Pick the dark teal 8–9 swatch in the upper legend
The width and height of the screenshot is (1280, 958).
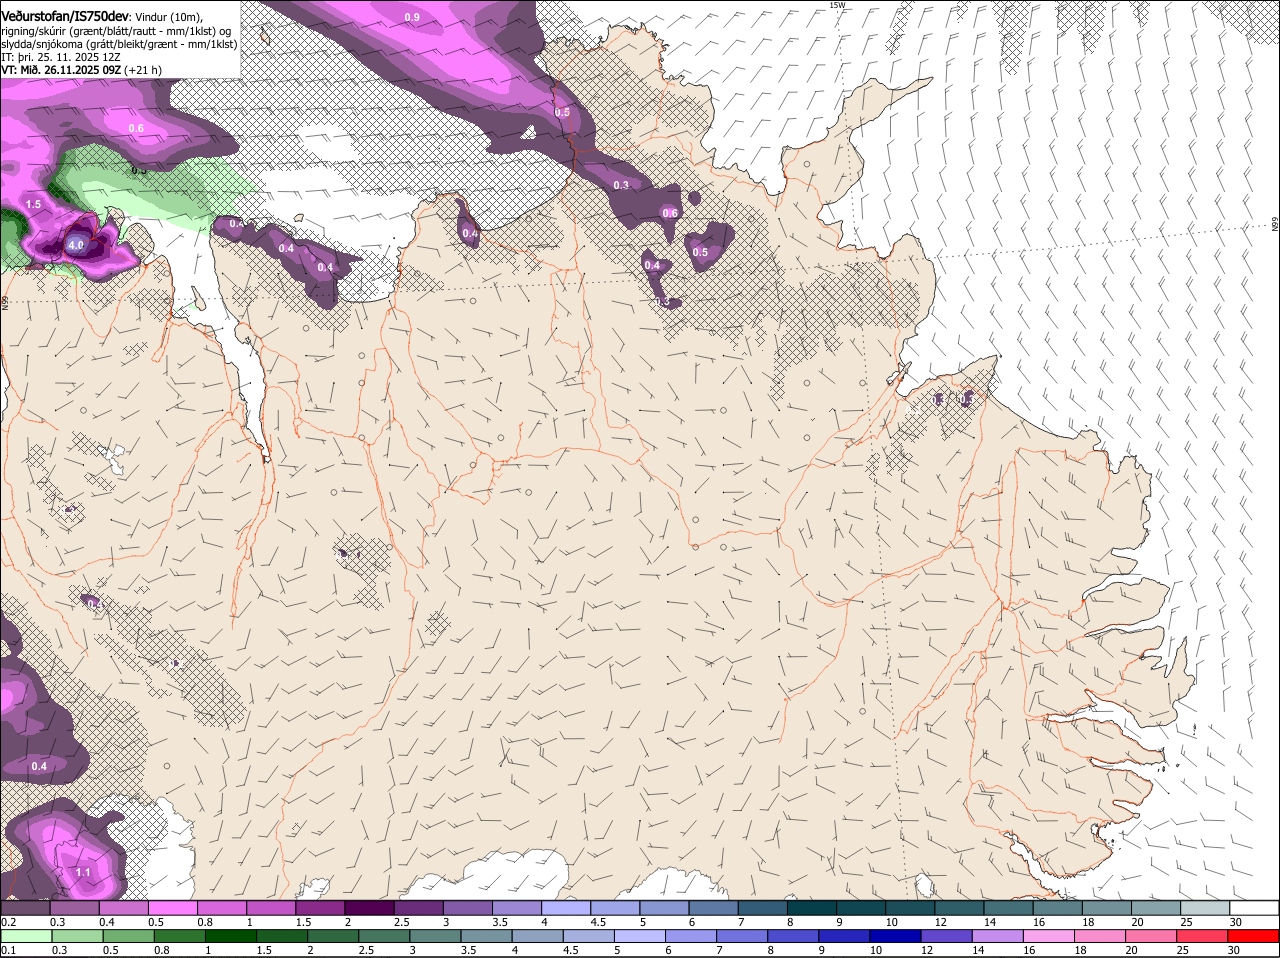pyautogui.click(x=812, y=908)
